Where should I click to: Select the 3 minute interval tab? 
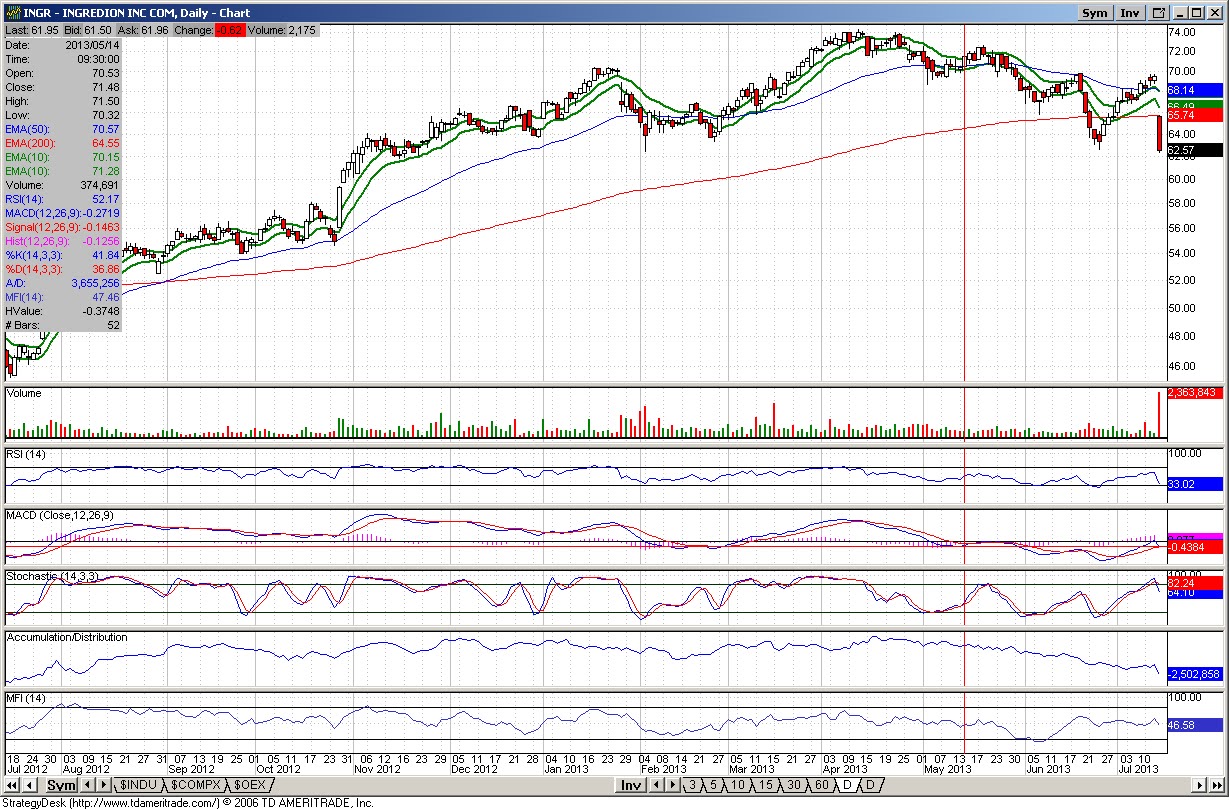(x=692, y=785)
